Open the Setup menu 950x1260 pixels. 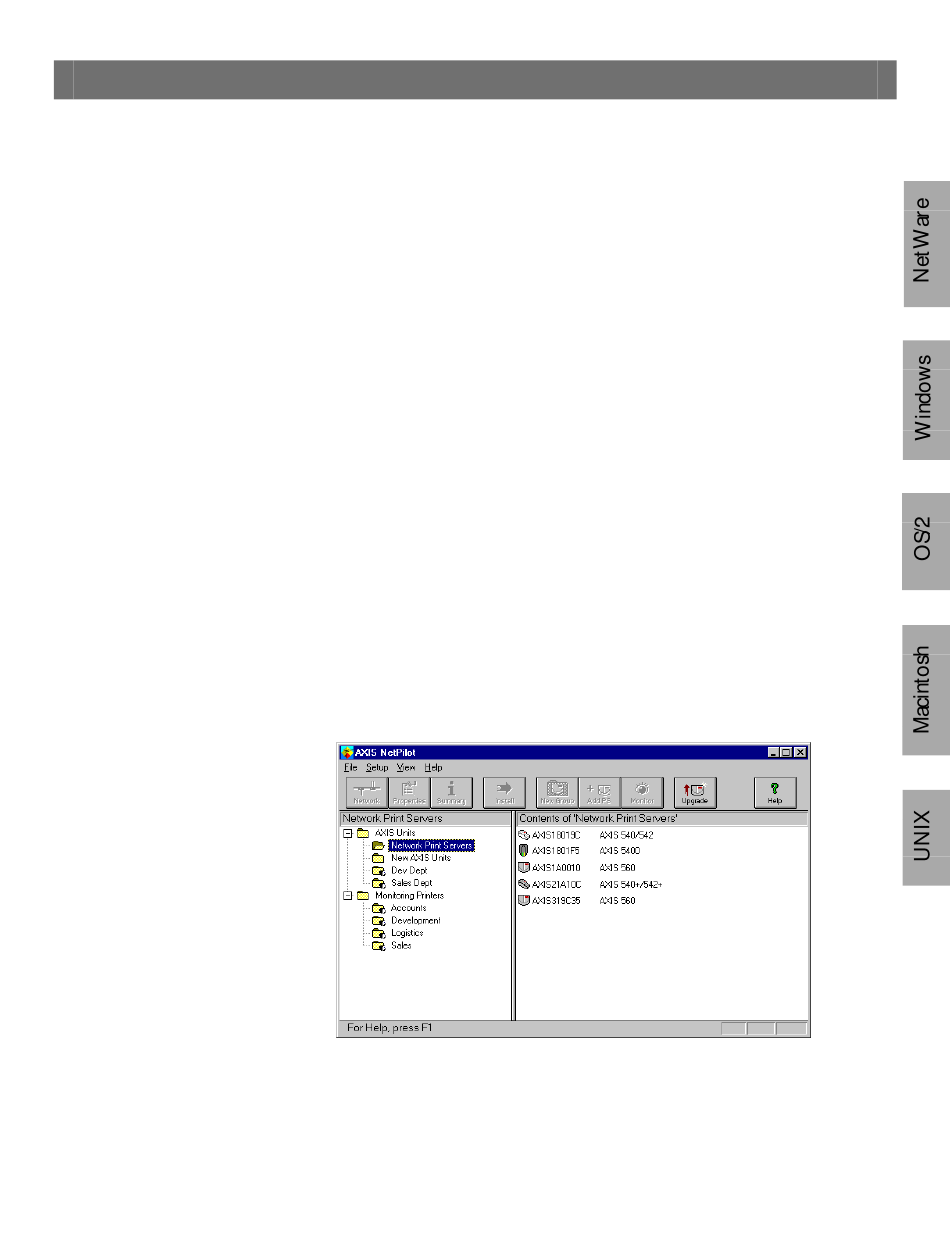(377, 768)
